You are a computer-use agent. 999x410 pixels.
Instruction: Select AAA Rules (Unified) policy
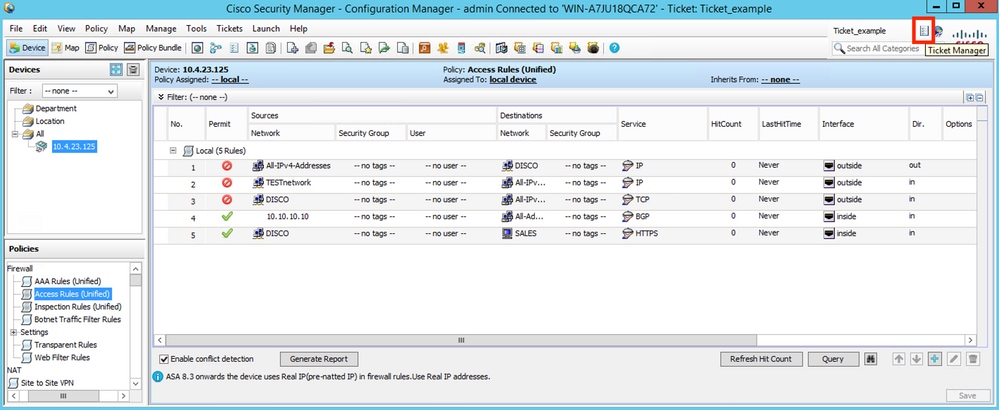pos(68,281)
